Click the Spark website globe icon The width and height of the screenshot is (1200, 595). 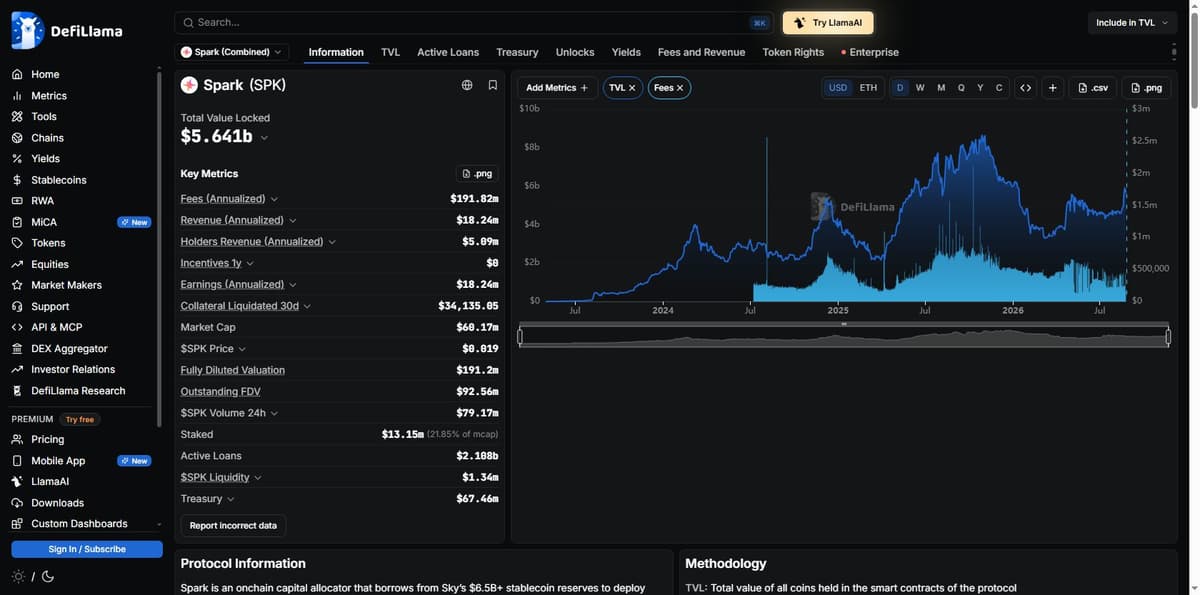pos(467,85)
